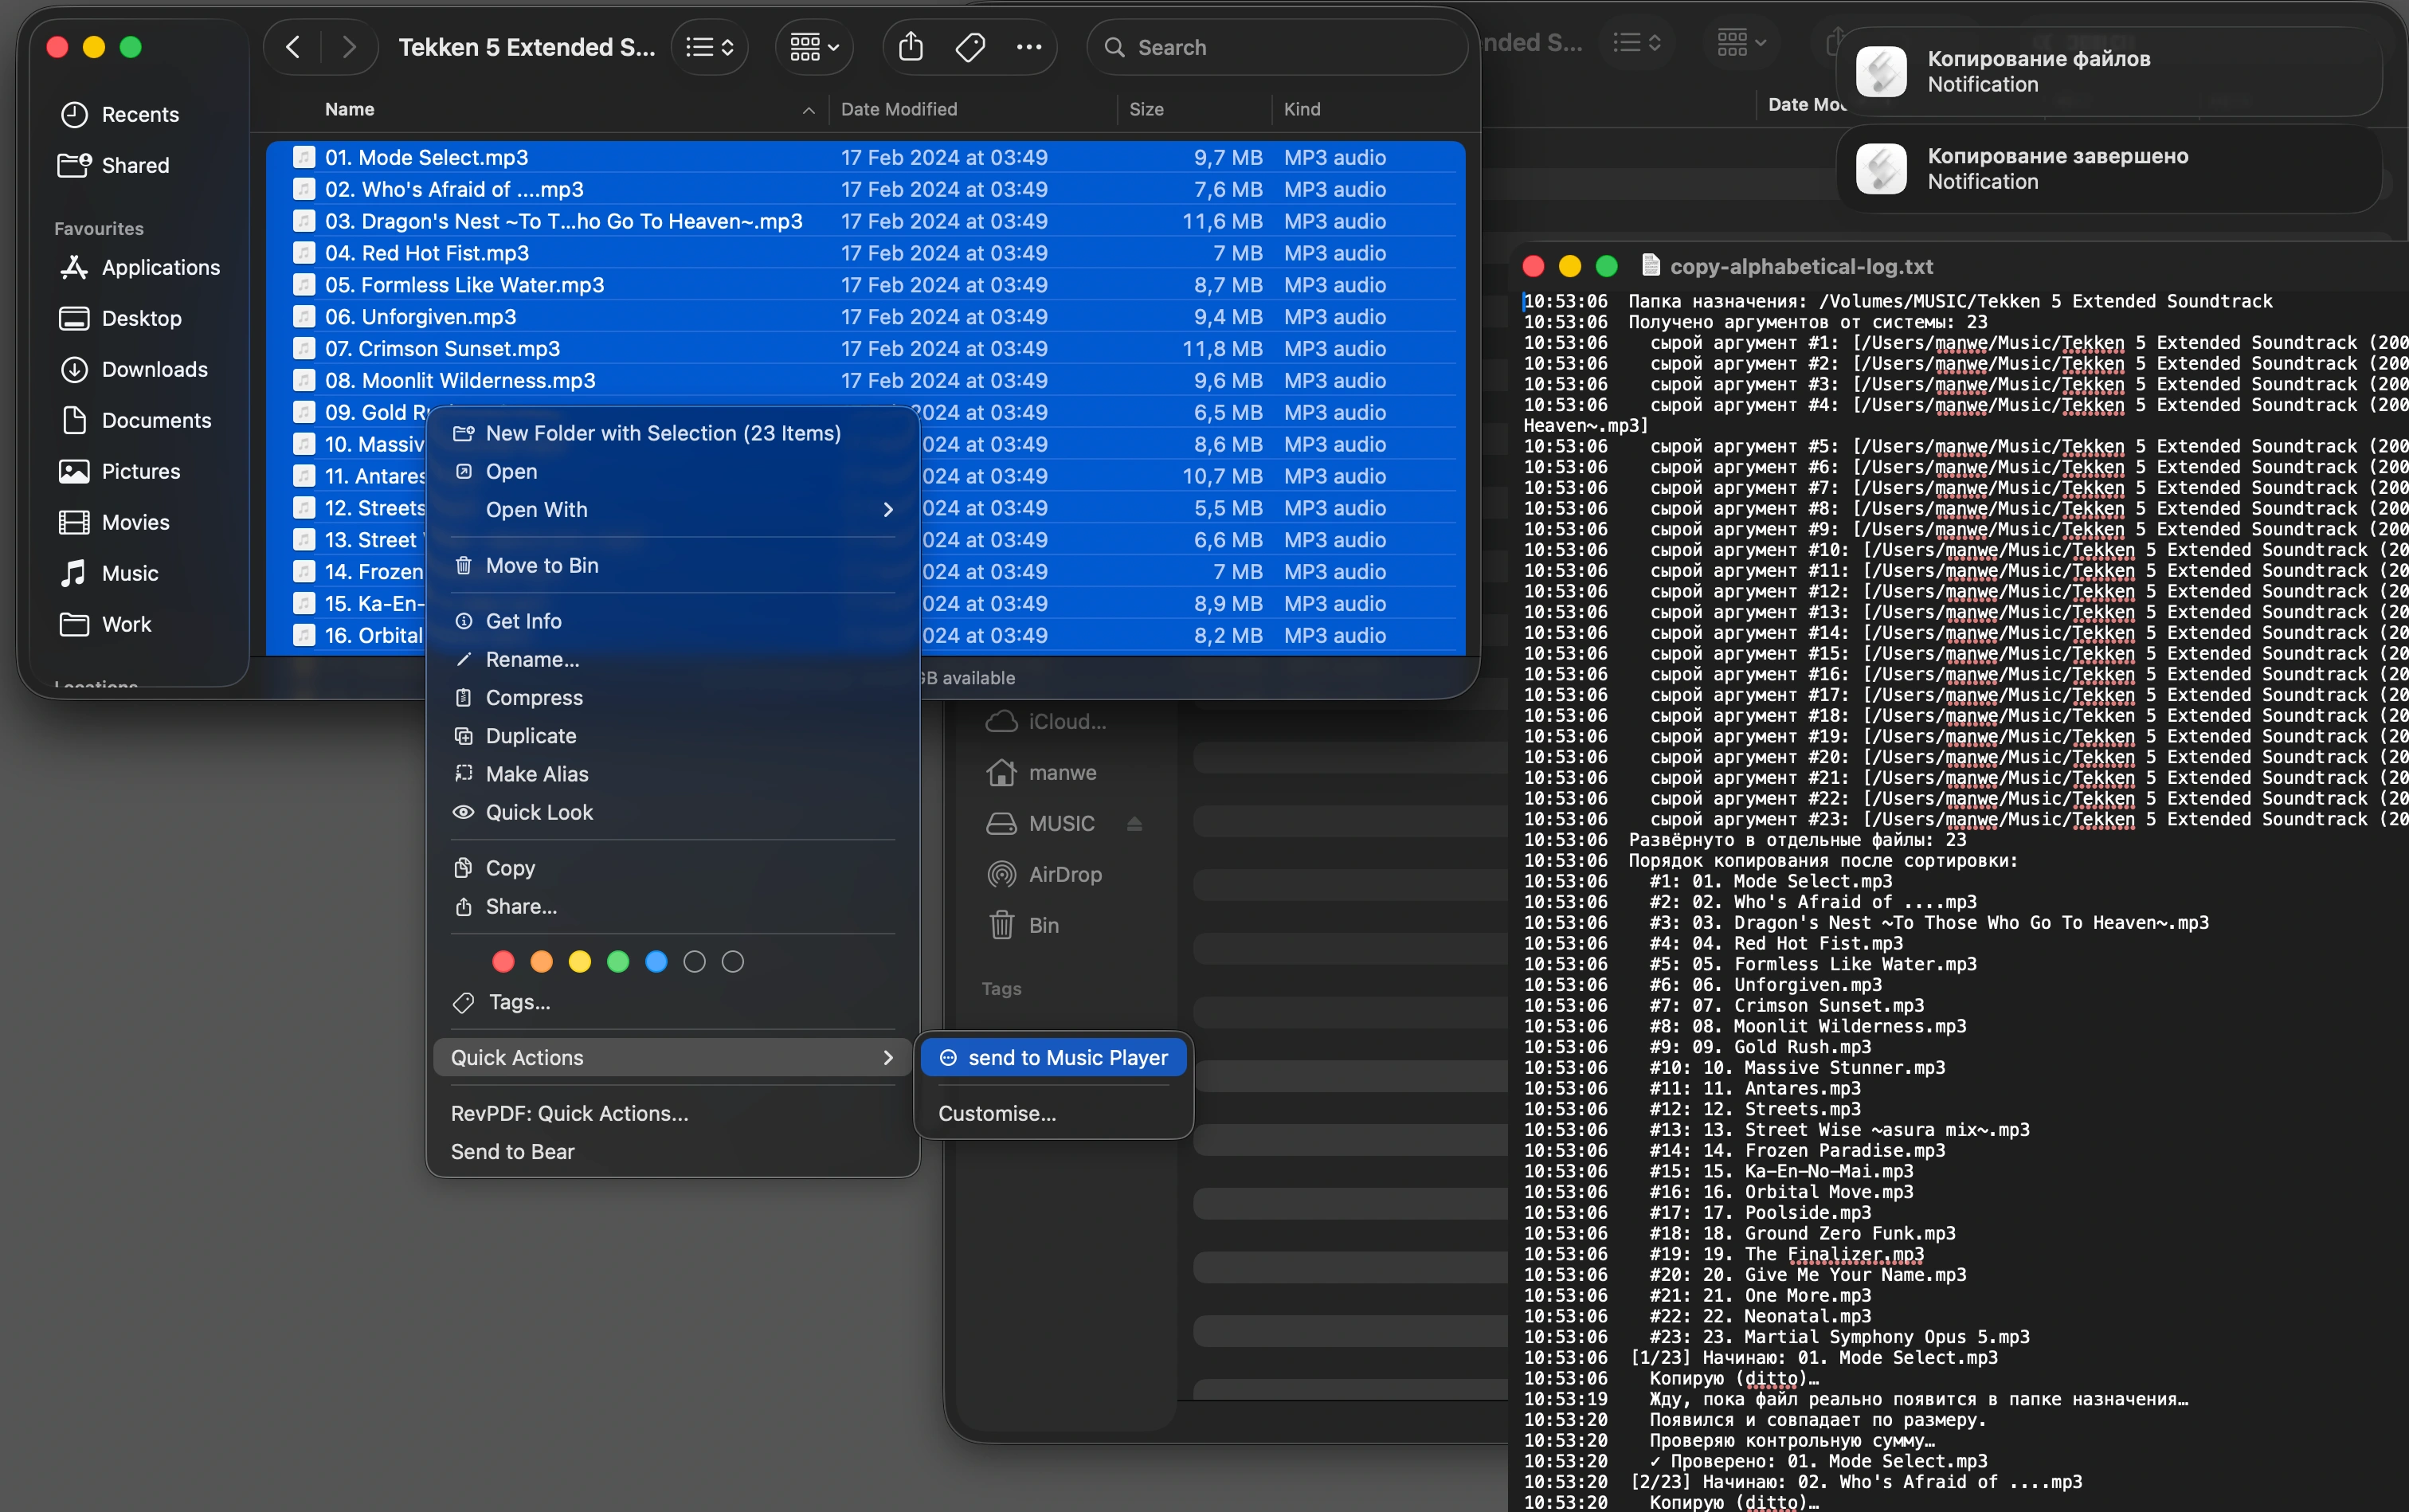Apply the blue tag color
Screen dimensions: 2409x1512
click(656, 961)
